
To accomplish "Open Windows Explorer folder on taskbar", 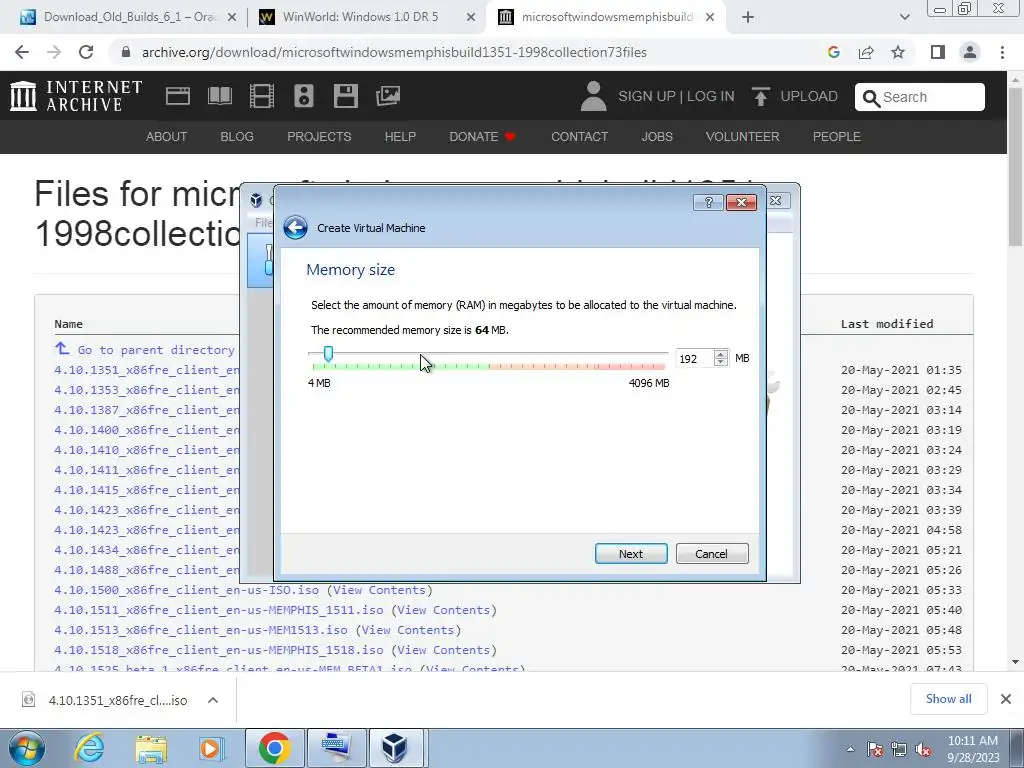I will point(151,748).
